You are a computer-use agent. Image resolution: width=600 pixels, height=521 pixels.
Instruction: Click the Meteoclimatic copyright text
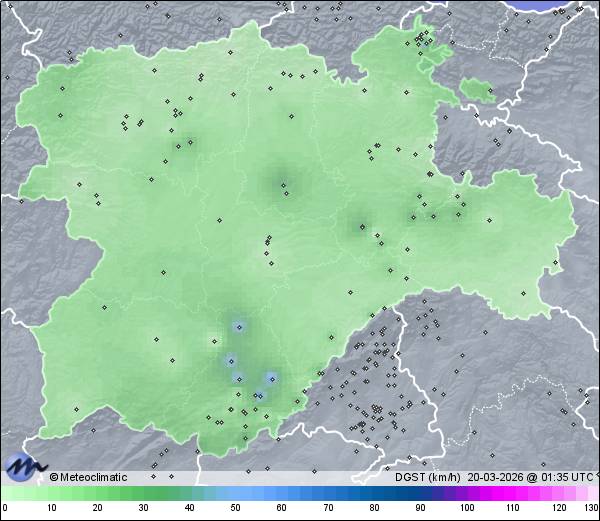point(89,477)
